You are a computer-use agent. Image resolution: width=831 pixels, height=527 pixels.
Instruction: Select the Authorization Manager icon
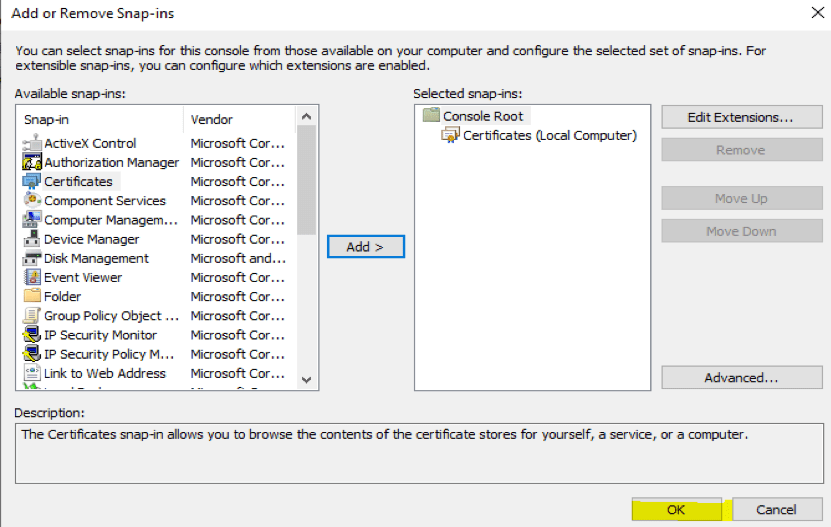[x=32, y=162]
